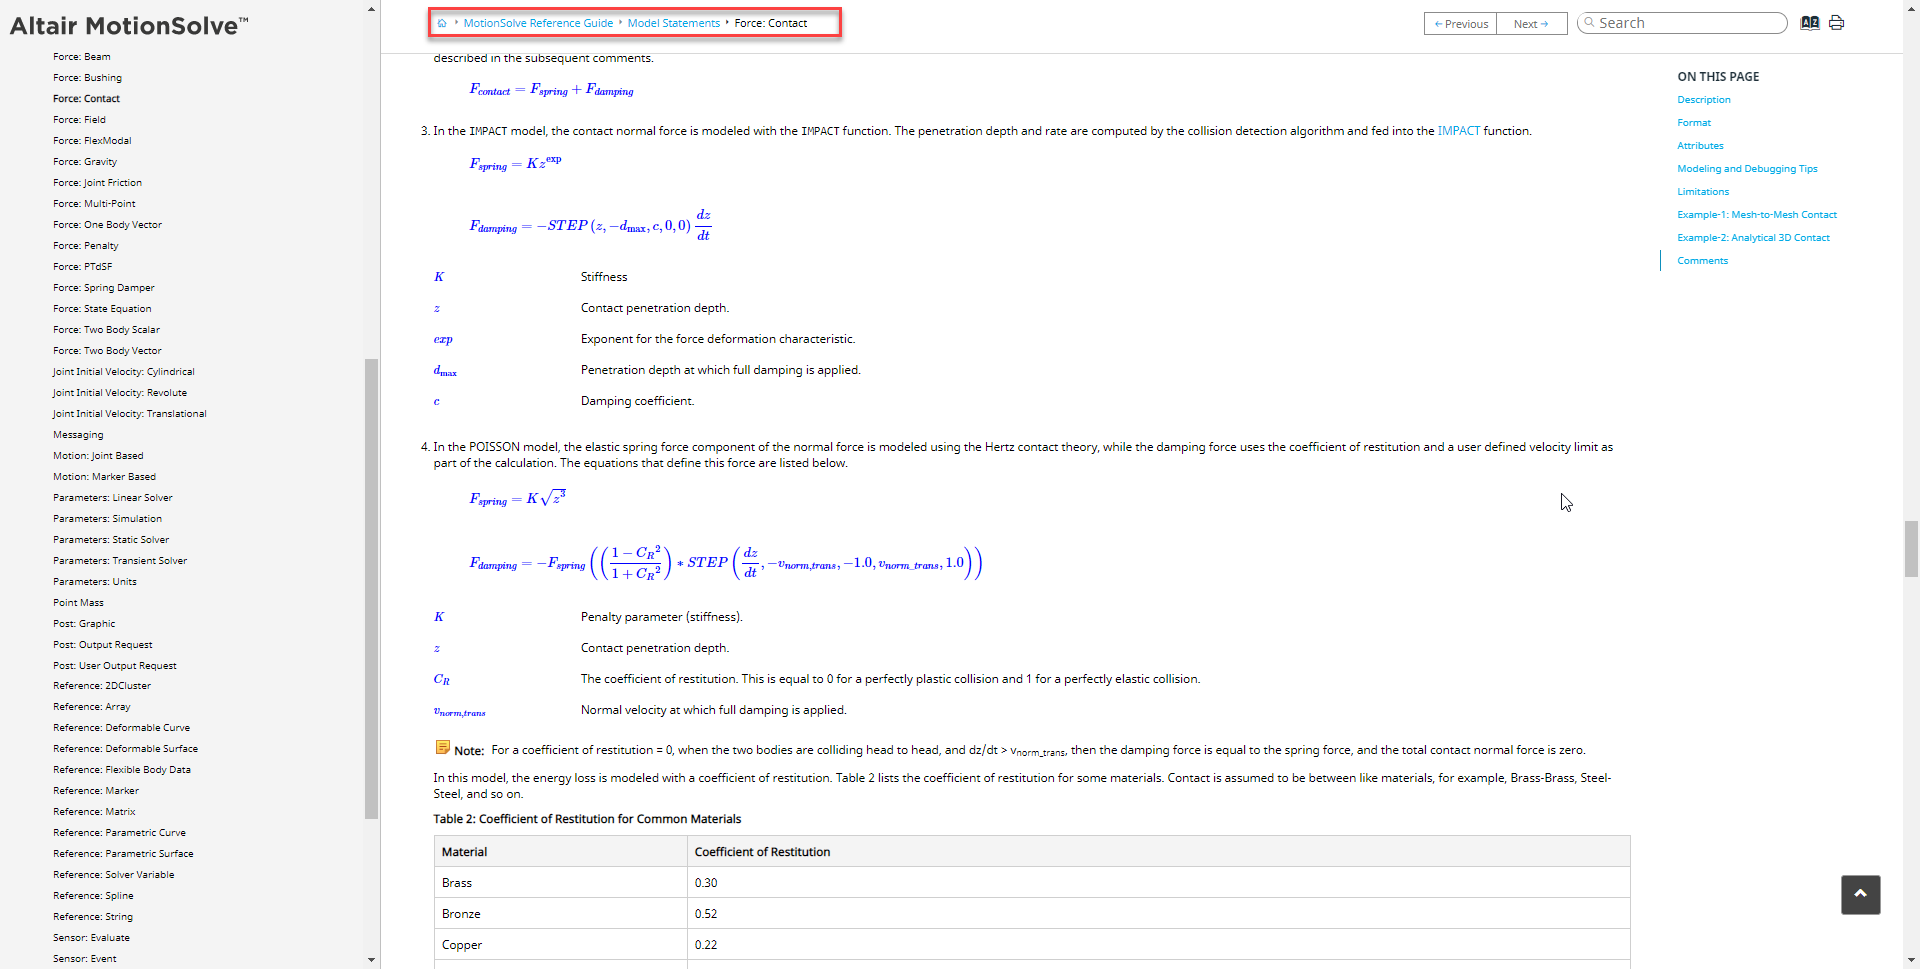Open Messaging topic in sidebar

click(x=78, y=435)
